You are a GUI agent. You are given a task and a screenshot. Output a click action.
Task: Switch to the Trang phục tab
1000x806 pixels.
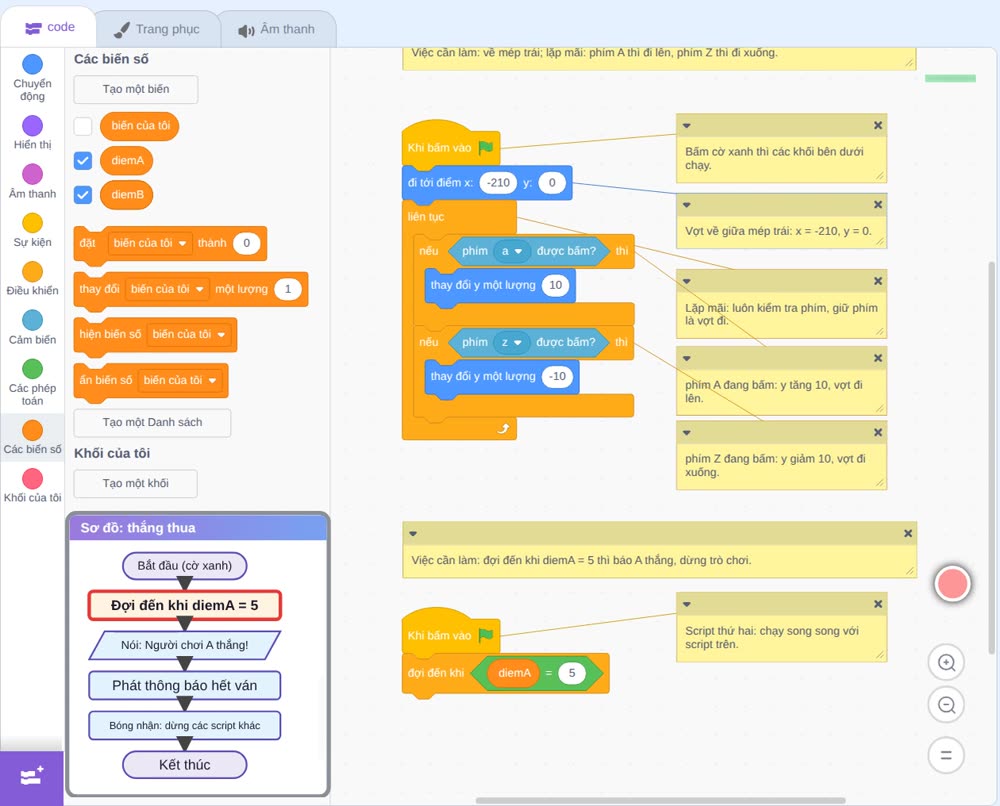pos(157,29)
